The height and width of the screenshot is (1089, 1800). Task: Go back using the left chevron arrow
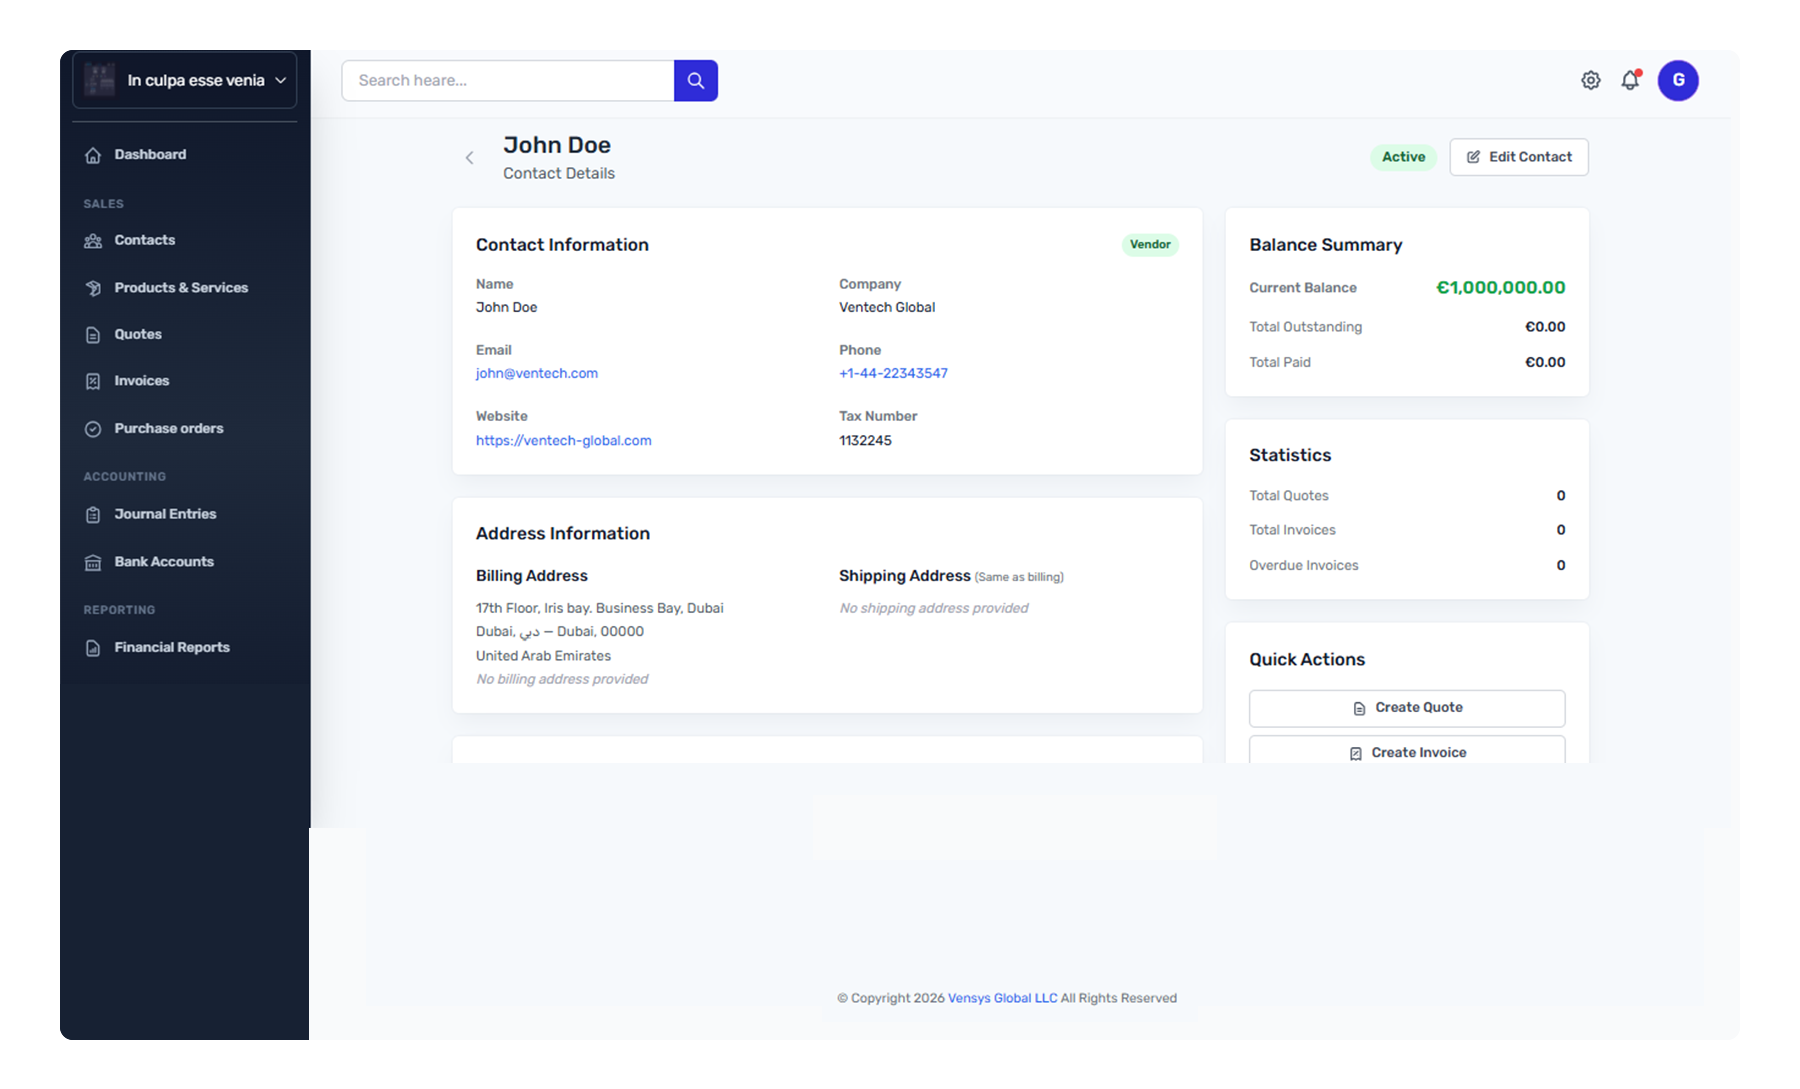[469, 158]
